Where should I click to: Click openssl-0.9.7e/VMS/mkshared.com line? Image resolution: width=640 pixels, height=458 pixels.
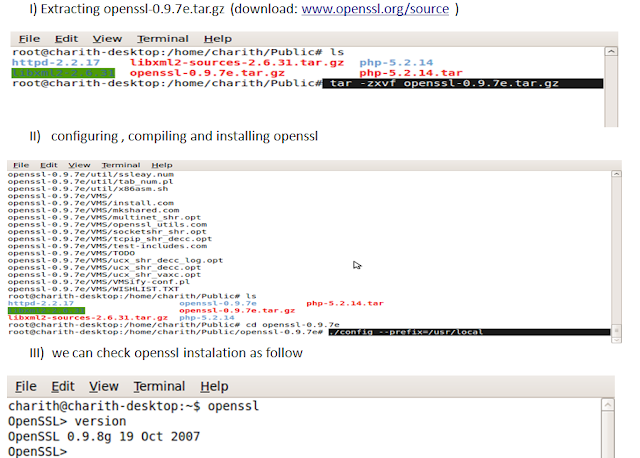click(x=93, y=210)
